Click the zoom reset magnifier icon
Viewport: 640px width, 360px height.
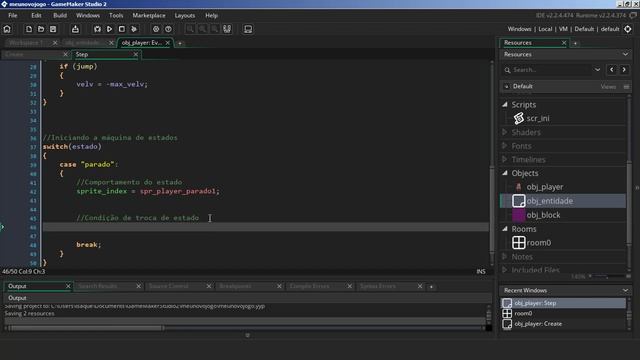click(202, 29)
